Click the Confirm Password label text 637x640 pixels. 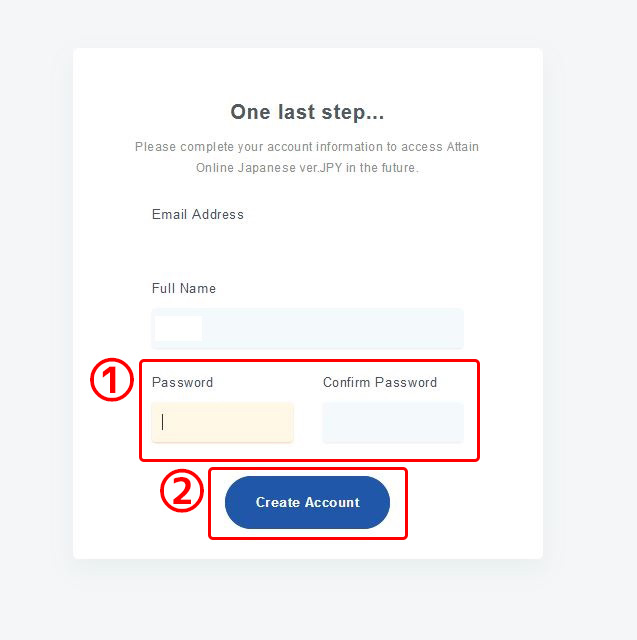tap(380, 382)
